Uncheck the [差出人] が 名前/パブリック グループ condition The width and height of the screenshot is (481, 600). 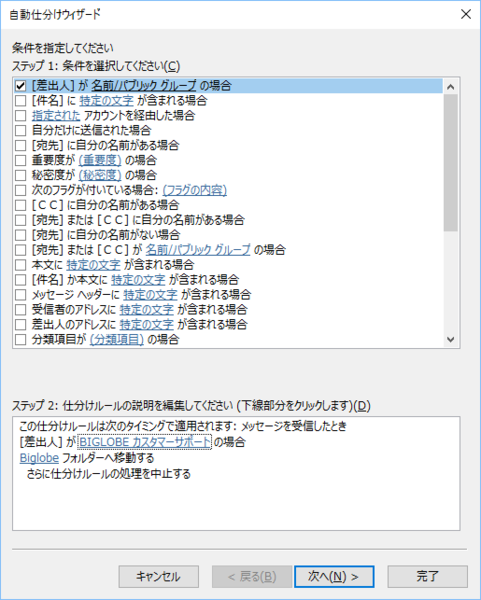20,86
